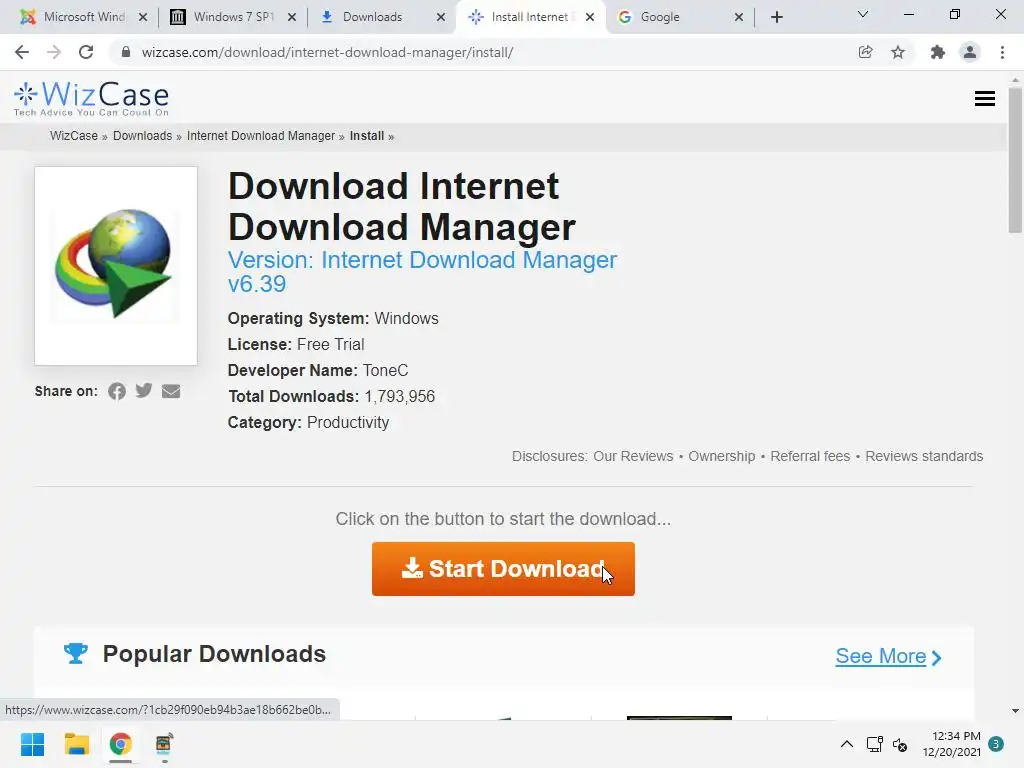Close the Microsoft Windows tab
This screenshot has width=1024, height=768.
point(143,17)
